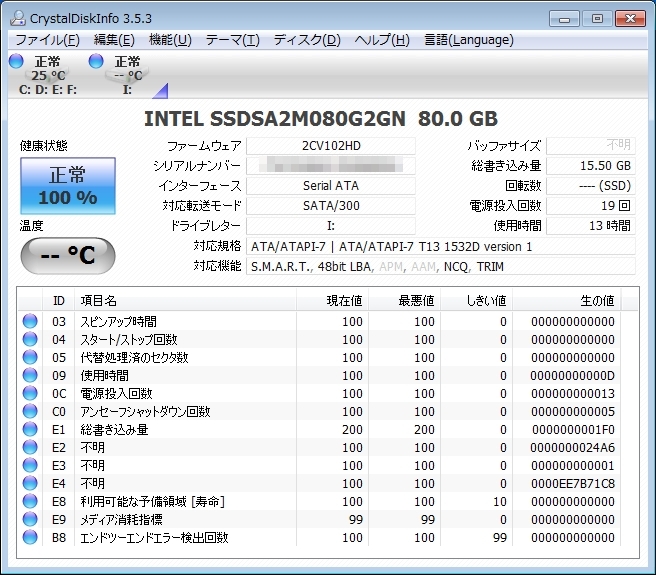This screenshot has width=656, height=575.
Task: Select the second disk status orb (I:)
Action: 97,61
